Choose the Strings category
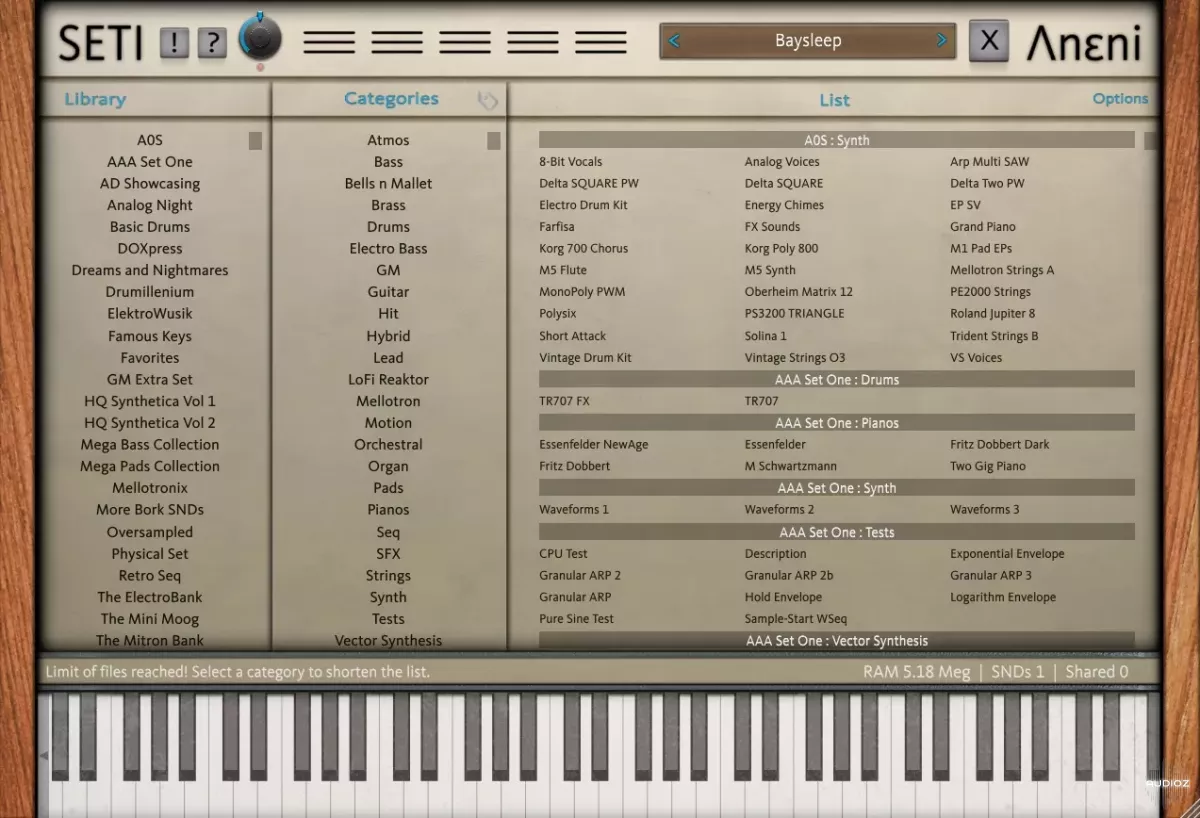The image size is (1200, 818). [x=388, y=576]
